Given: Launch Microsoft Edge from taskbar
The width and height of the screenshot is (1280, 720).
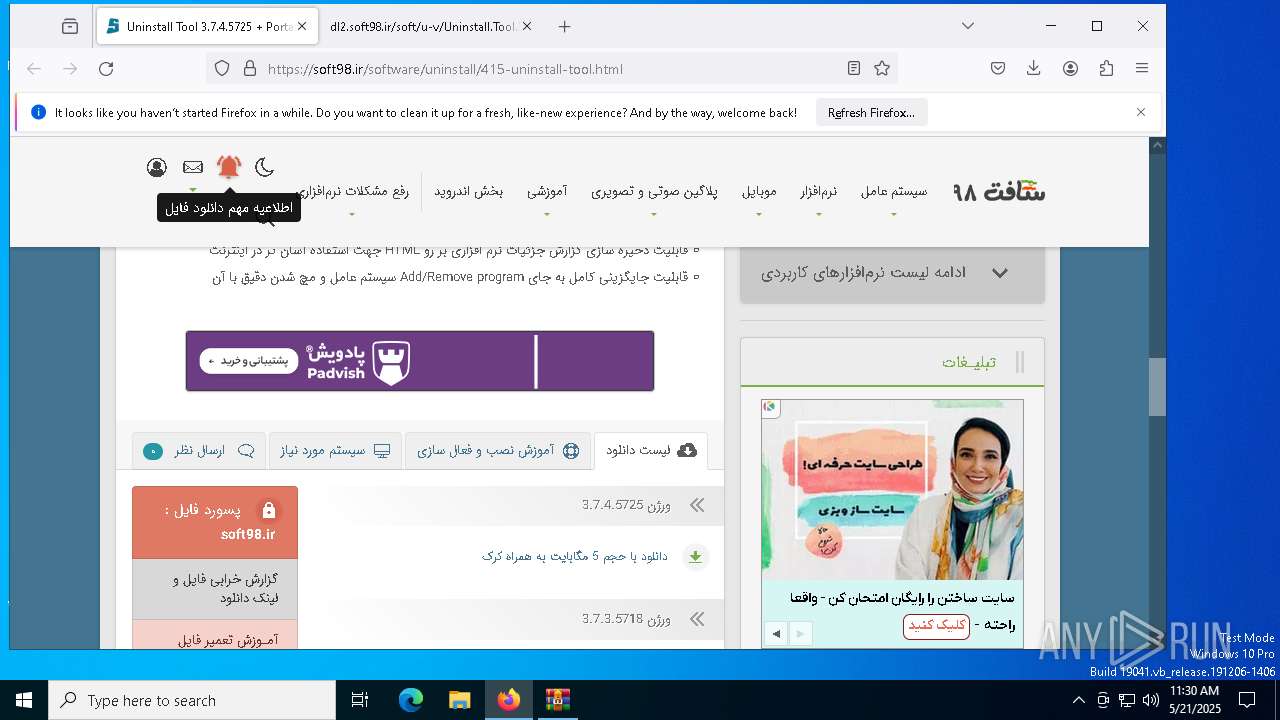Looking at the screenshot, I should (x=411, y=700).
